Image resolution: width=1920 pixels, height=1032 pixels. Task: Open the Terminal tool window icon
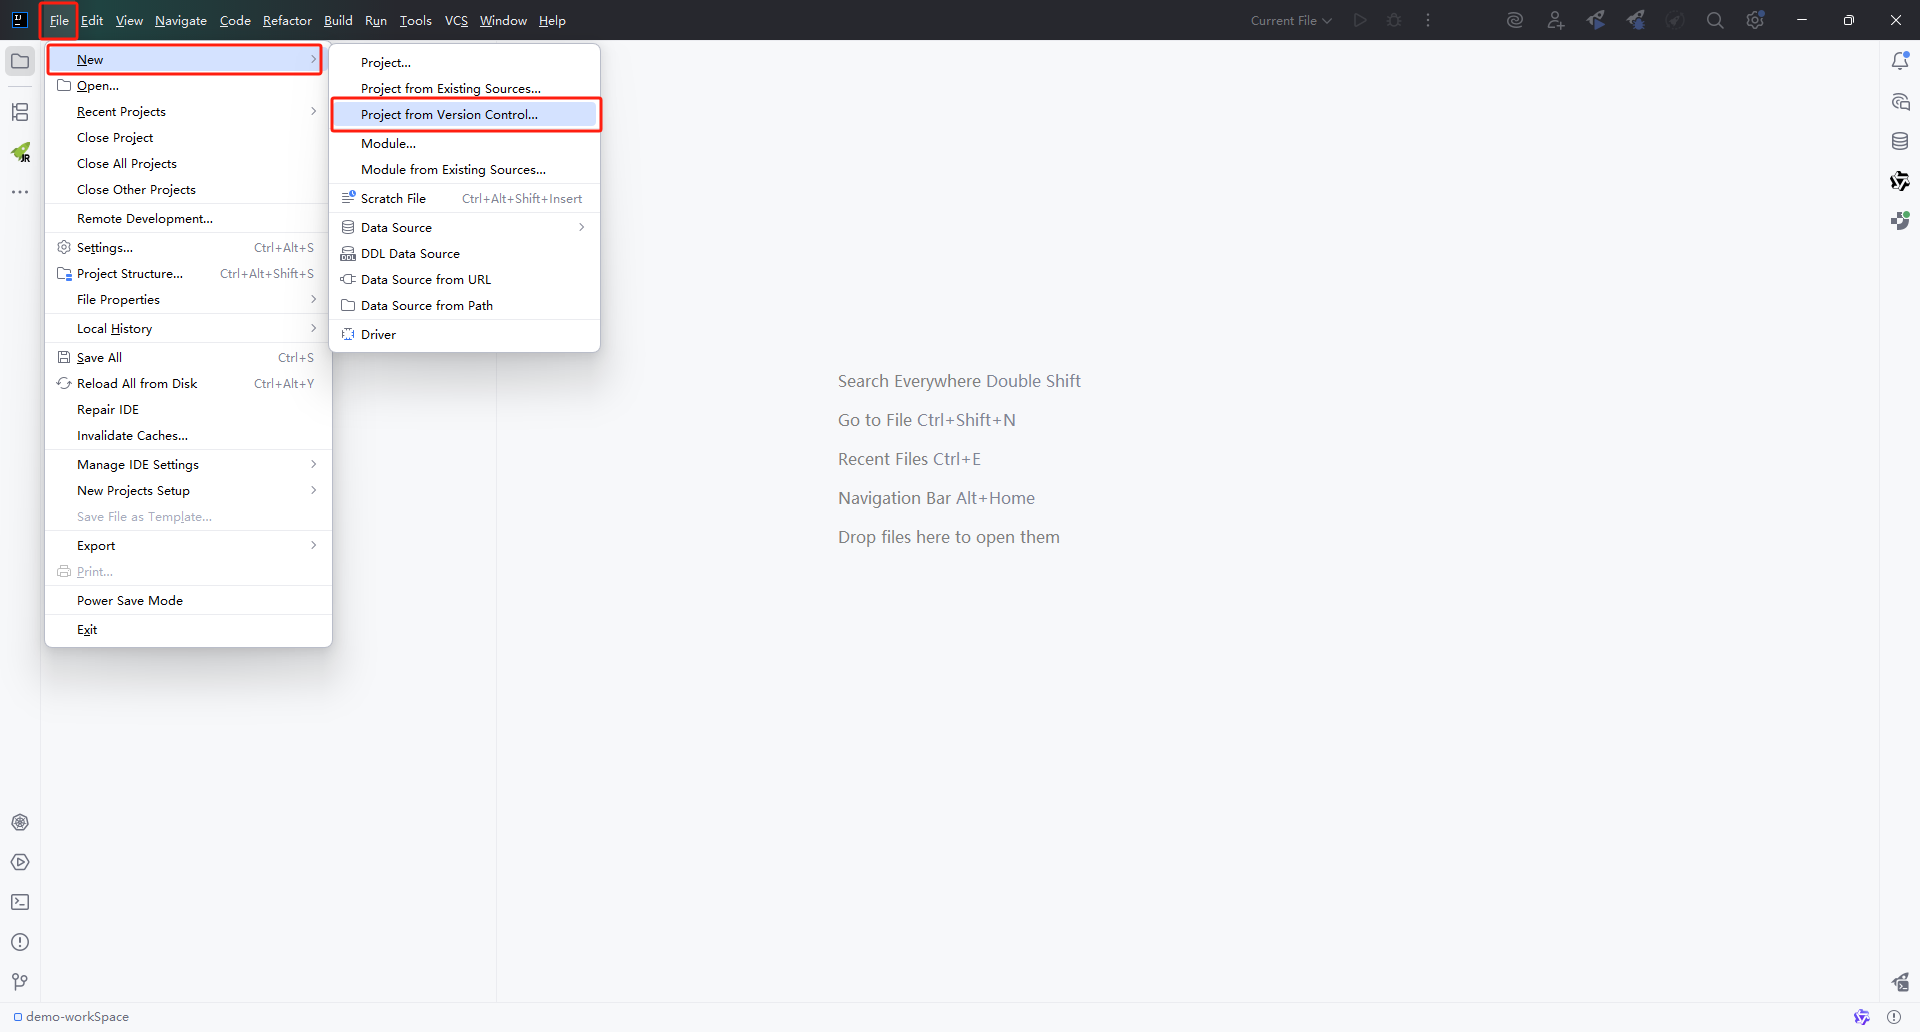click(20, 902)
